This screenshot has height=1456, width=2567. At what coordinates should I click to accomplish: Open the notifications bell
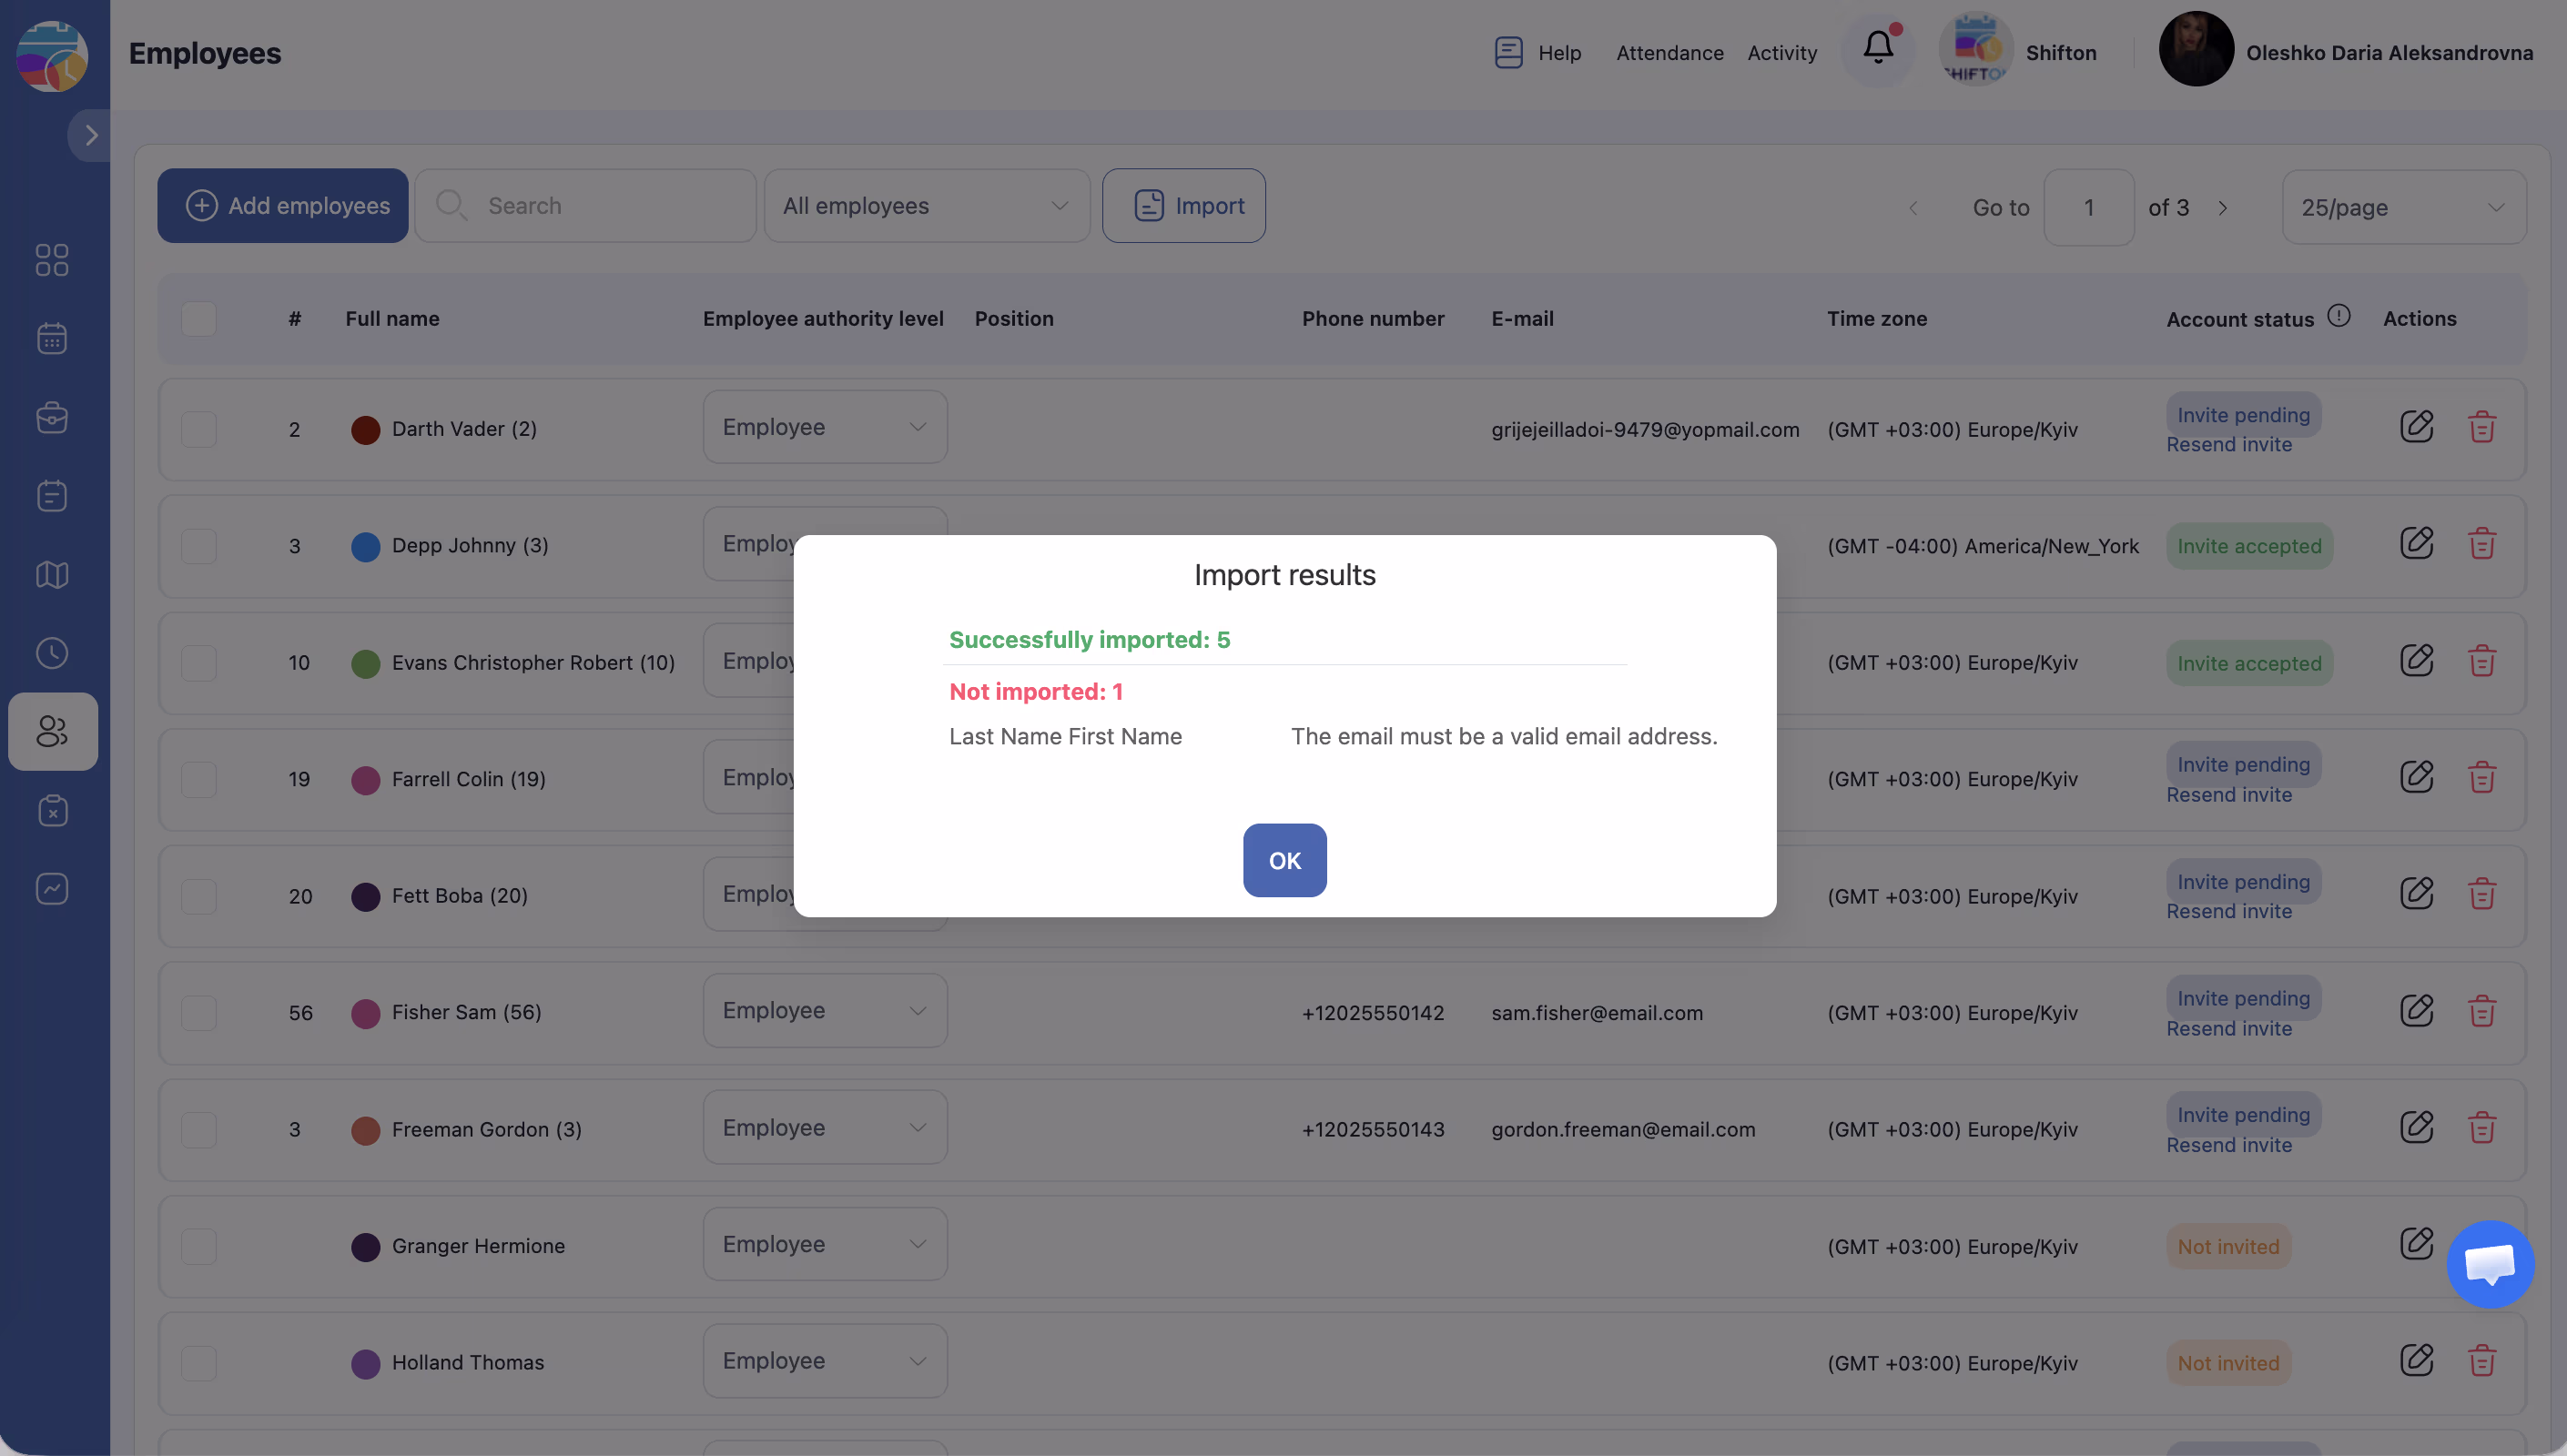tap(1877, 48)
